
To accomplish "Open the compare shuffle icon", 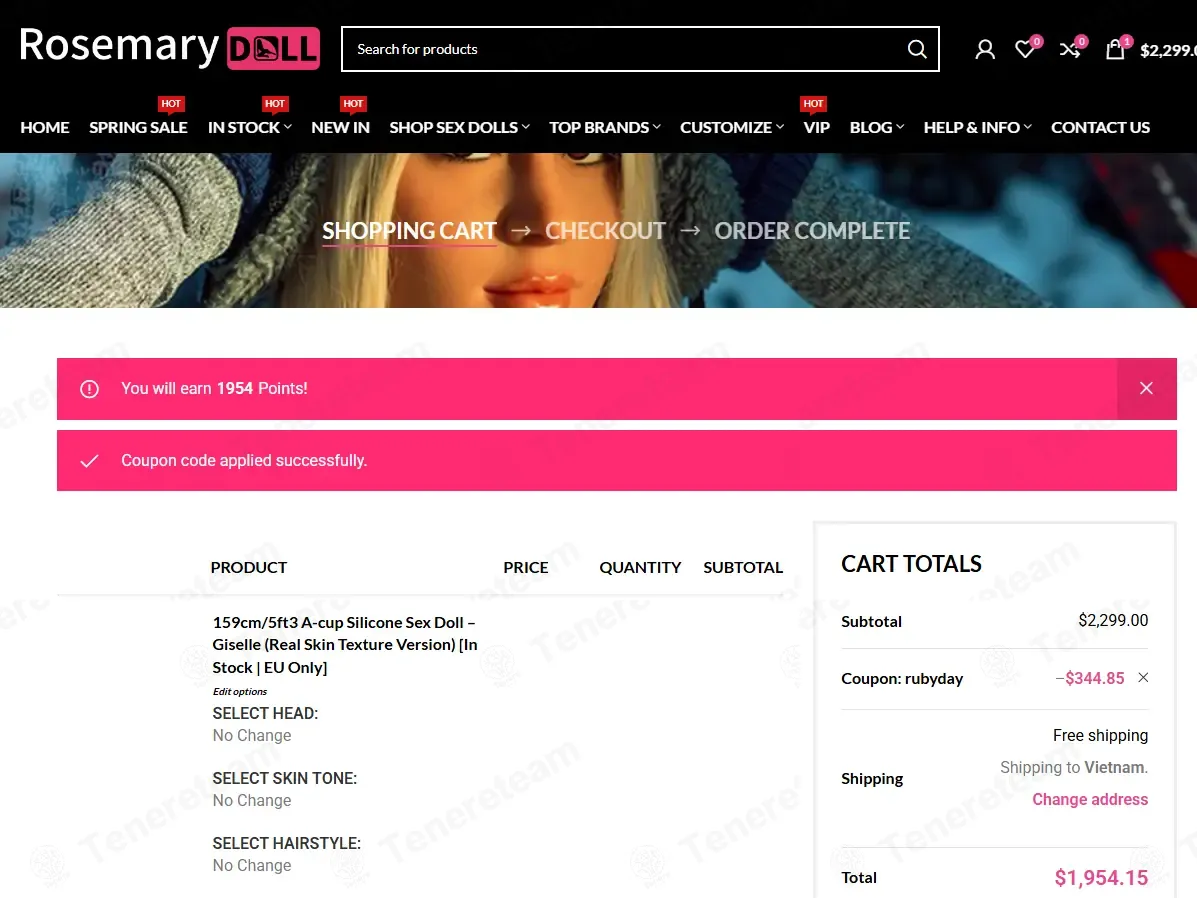I will pos(1070,50).
